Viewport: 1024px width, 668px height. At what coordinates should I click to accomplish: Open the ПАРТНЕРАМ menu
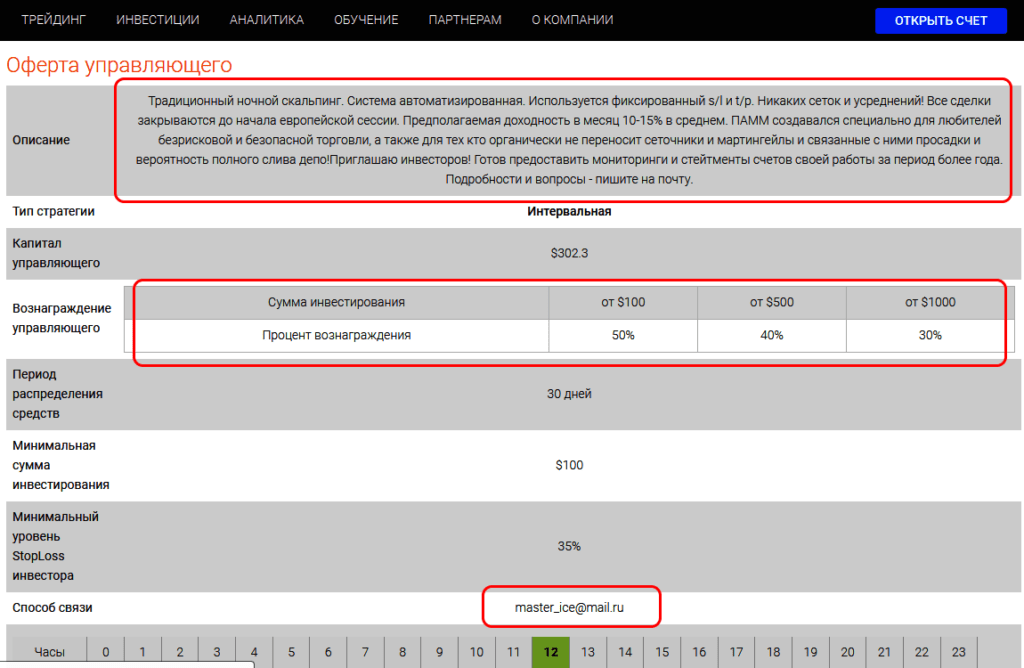coord(464,19)
